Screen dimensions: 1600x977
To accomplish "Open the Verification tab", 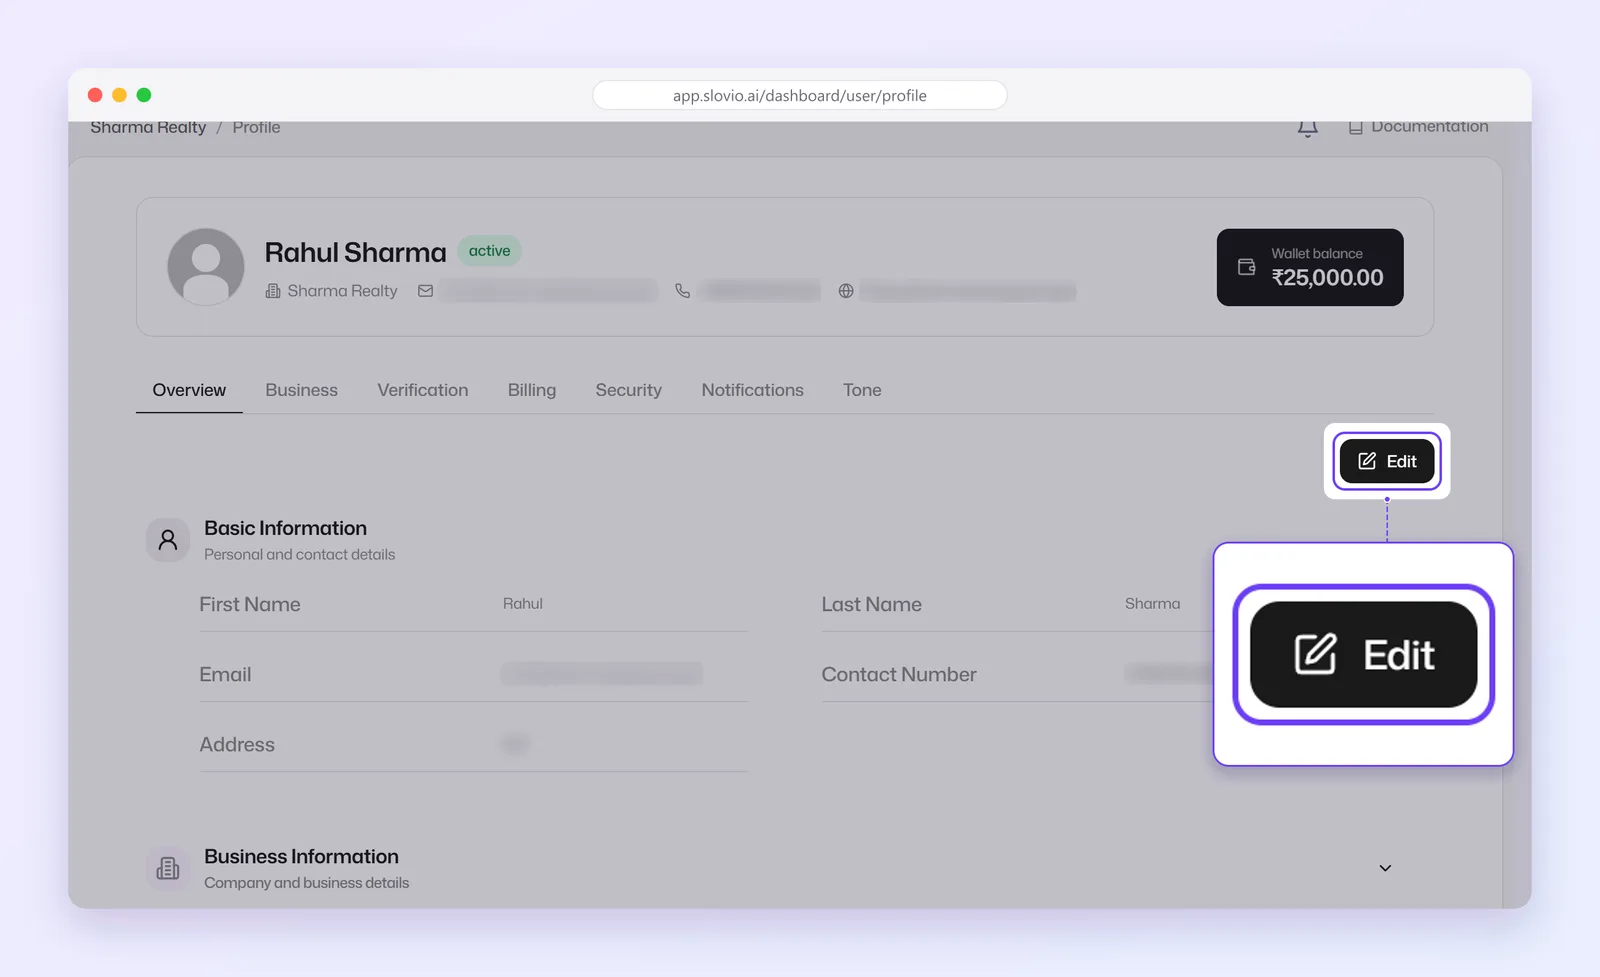I will click(422, 390).
